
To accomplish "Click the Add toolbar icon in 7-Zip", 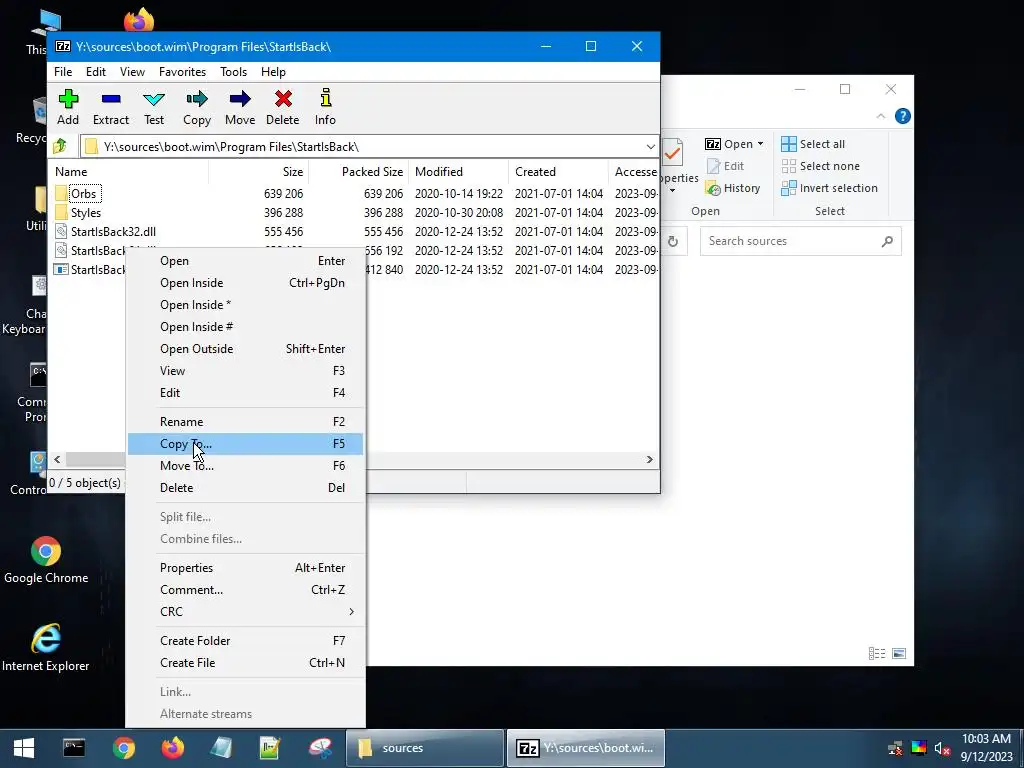I will [x=68, y=107].
